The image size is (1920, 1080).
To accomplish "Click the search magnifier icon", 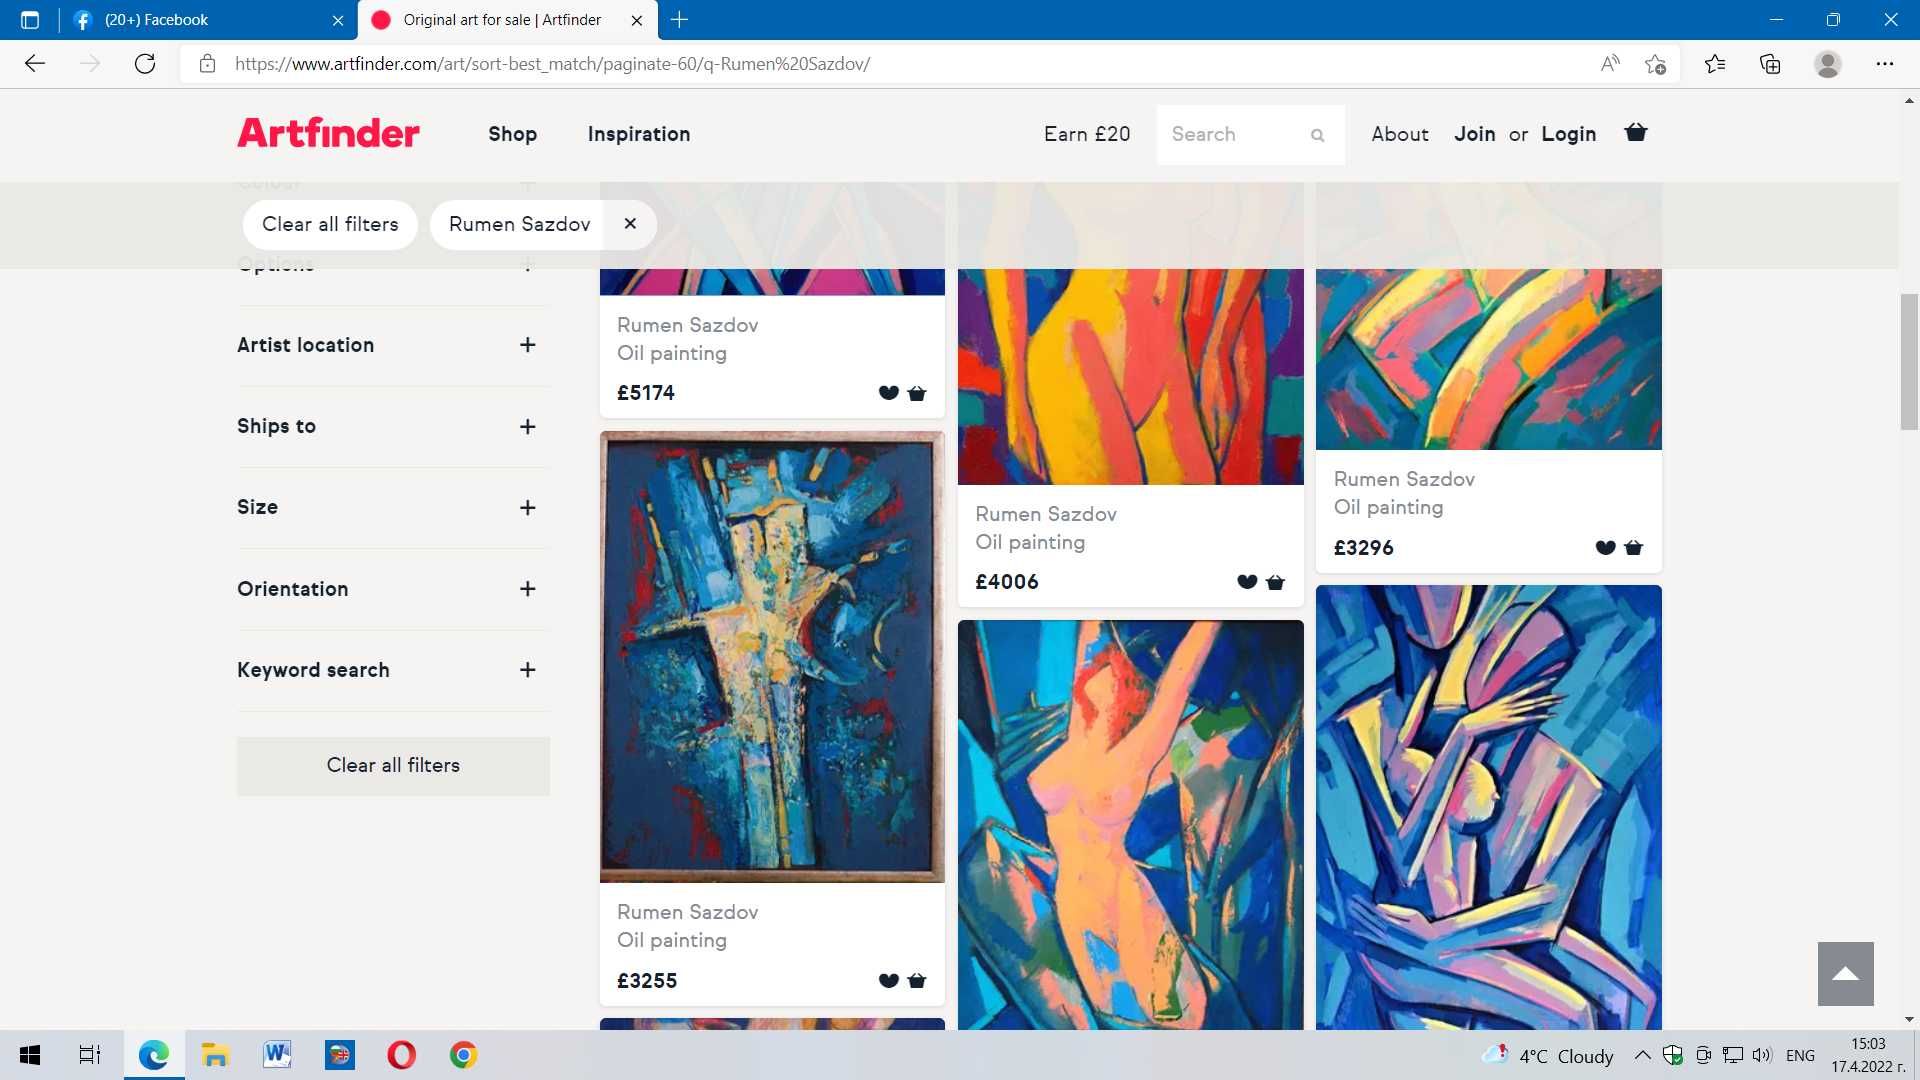I will coord(1318,135).
